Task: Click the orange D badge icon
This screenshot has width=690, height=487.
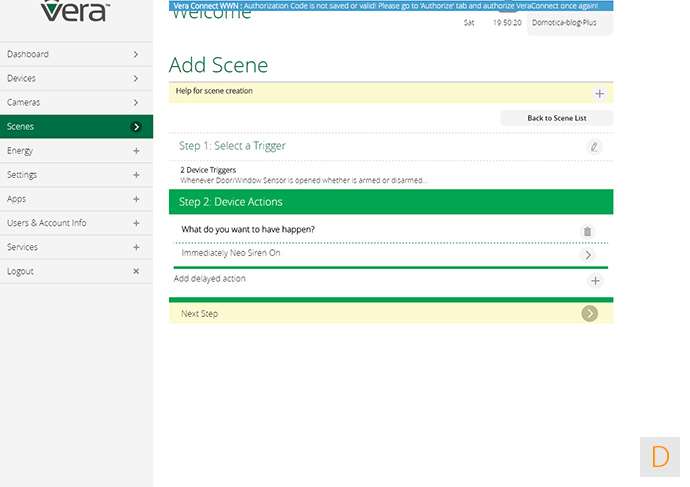Action: coord(660,457)
